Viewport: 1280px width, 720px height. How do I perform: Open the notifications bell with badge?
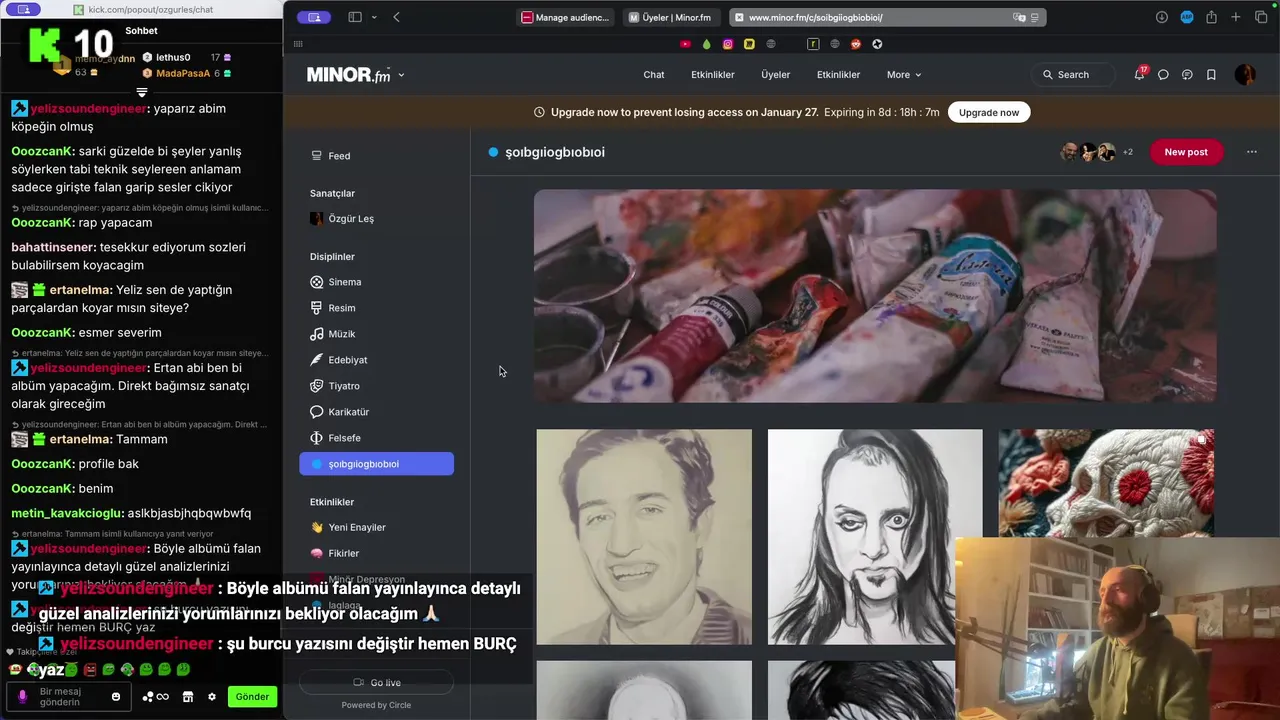[1139, 74]
